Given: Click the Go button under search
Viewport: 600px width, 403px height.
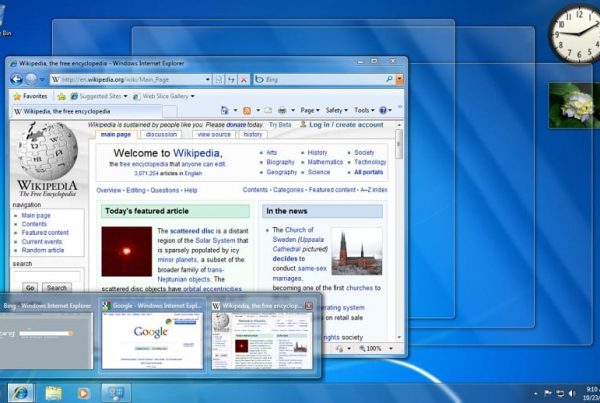Looking at the screenshot, I should pyautogui.click(x=30, y=288).
